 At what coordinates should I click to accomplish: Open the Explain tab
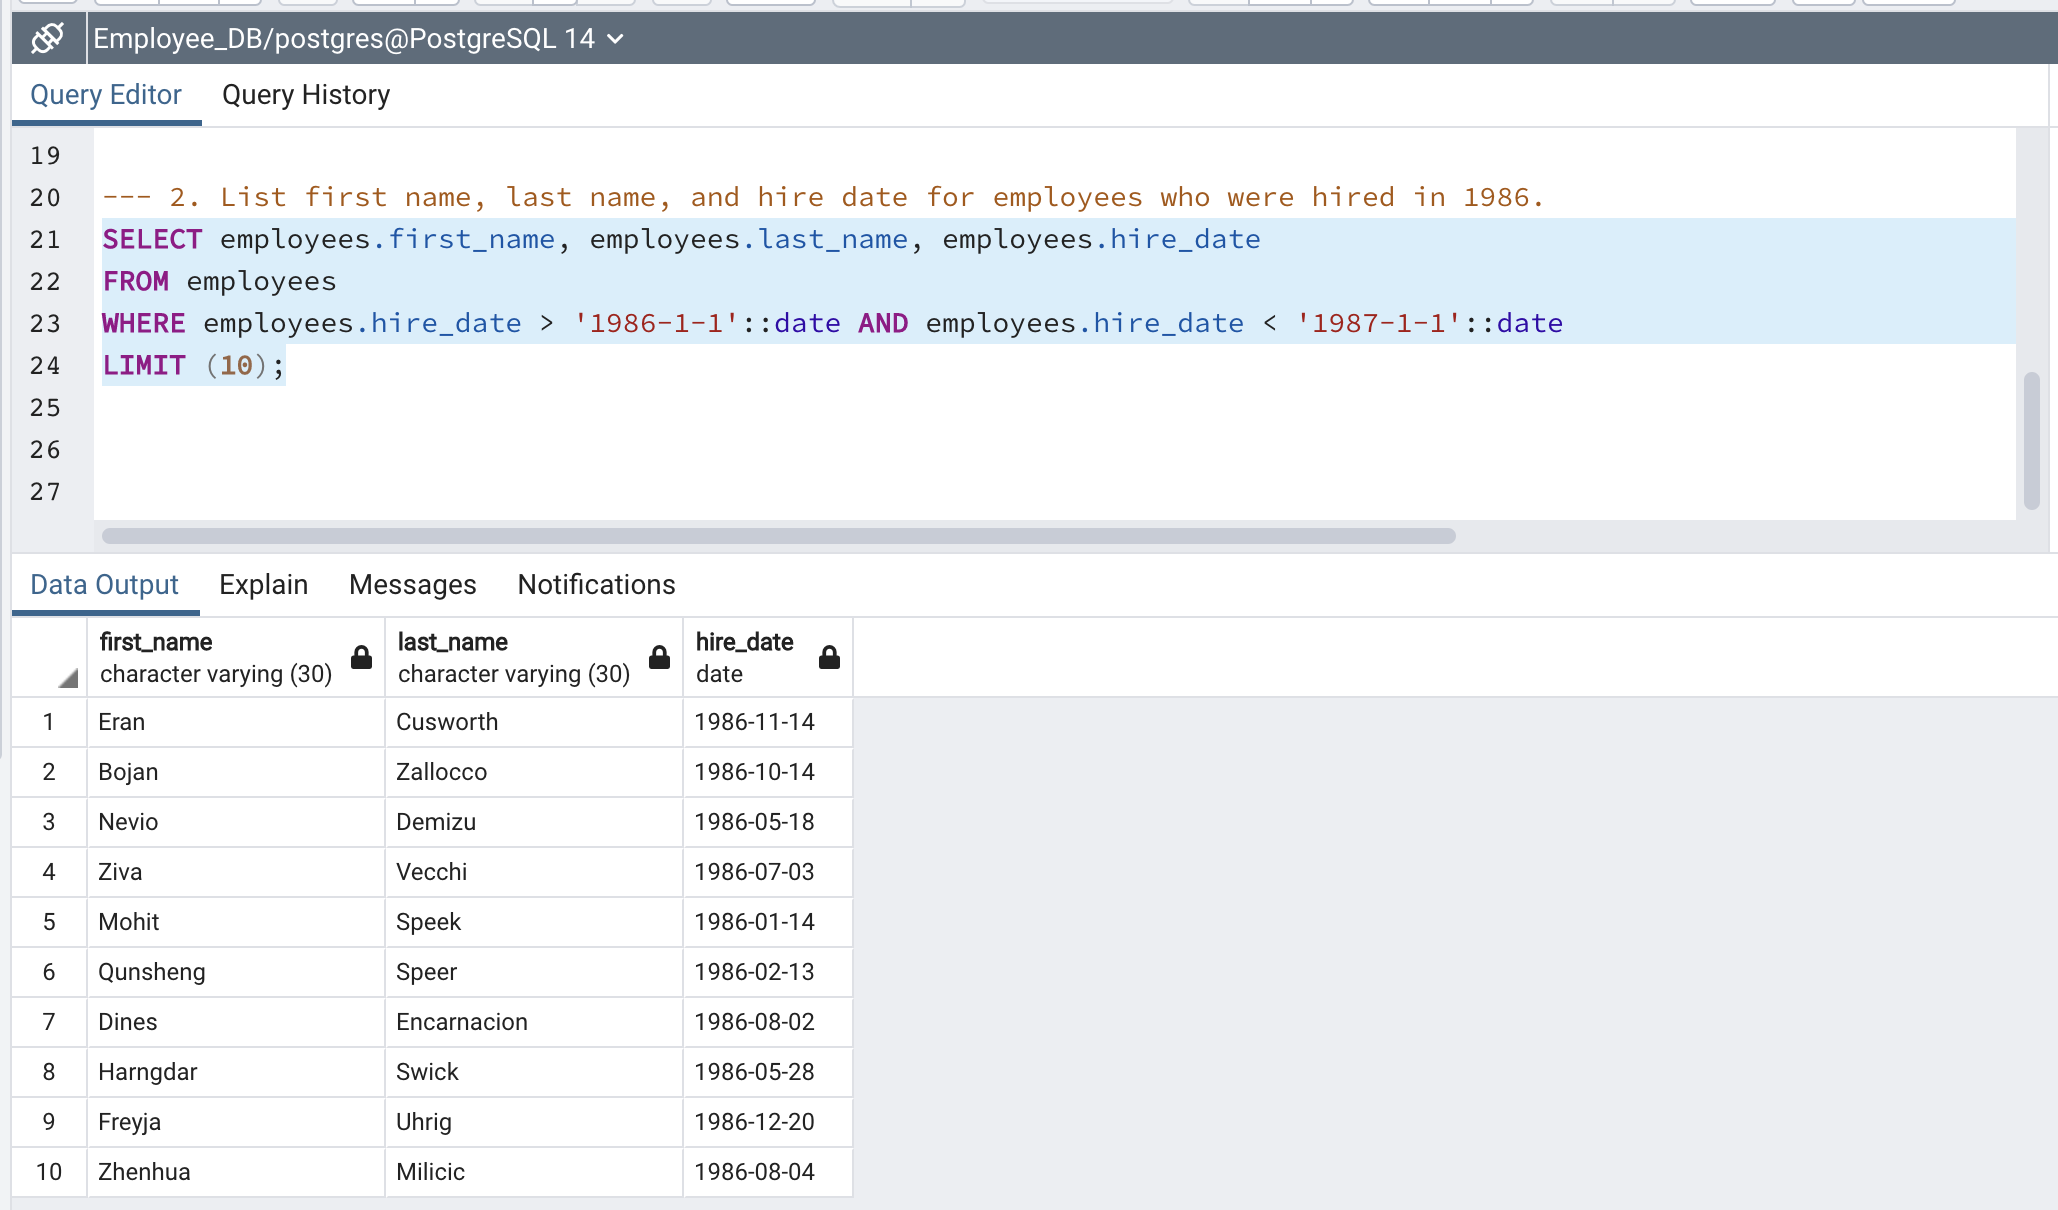[263, 584]
